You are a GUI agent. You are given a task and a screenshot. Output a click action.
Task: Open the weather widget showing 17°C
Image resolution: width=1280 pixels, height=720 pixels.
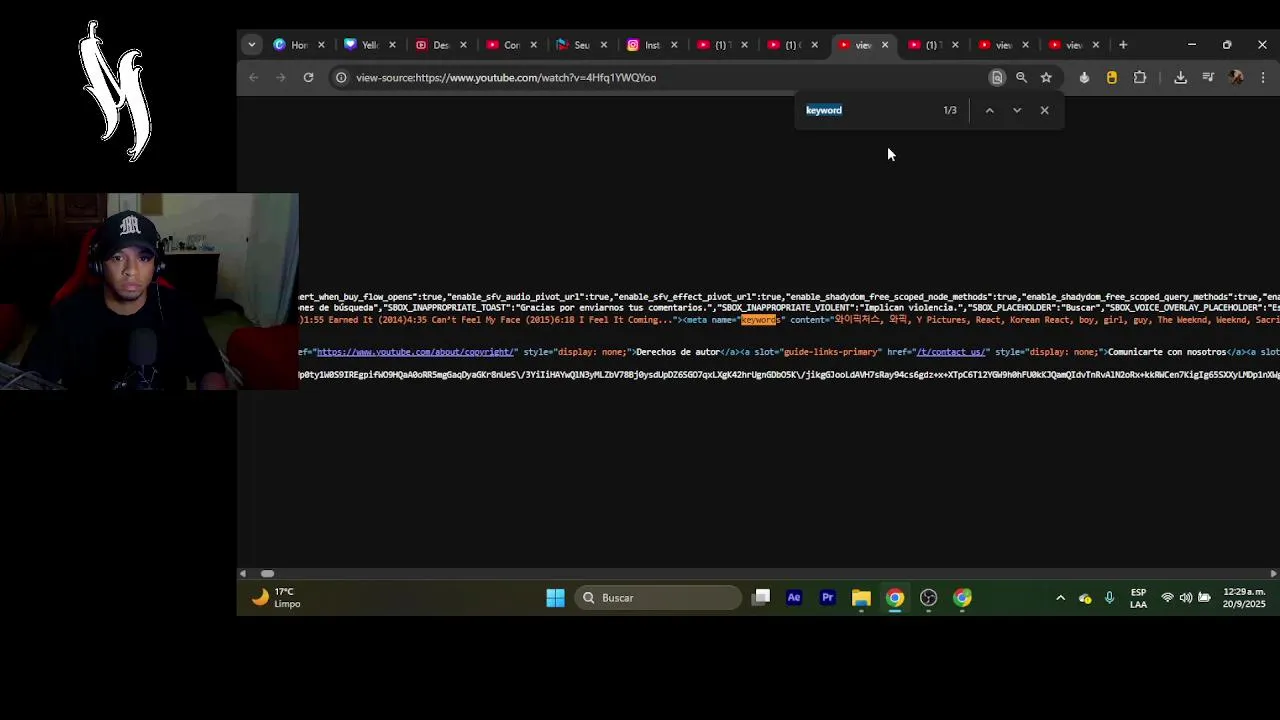[276, 598]
